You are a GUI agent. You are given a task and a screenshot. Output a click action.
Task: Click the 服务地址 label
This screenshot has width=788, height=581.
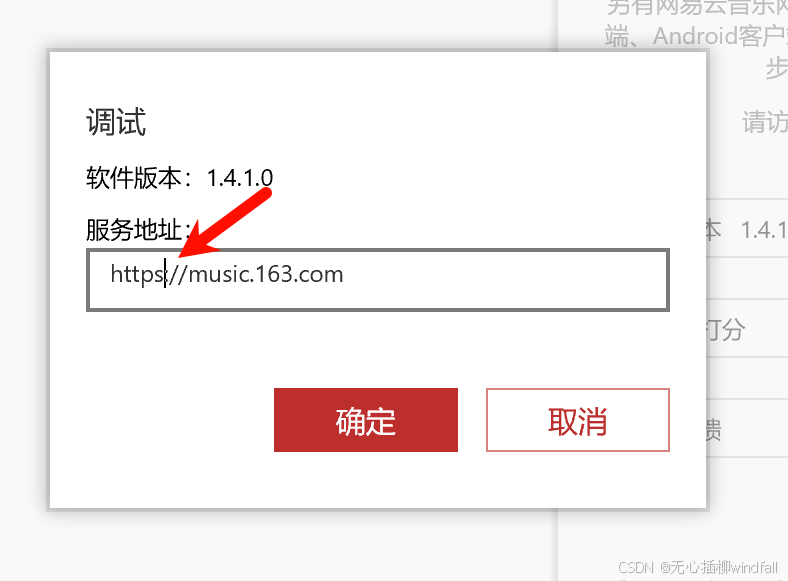click(x=134, y=230)
